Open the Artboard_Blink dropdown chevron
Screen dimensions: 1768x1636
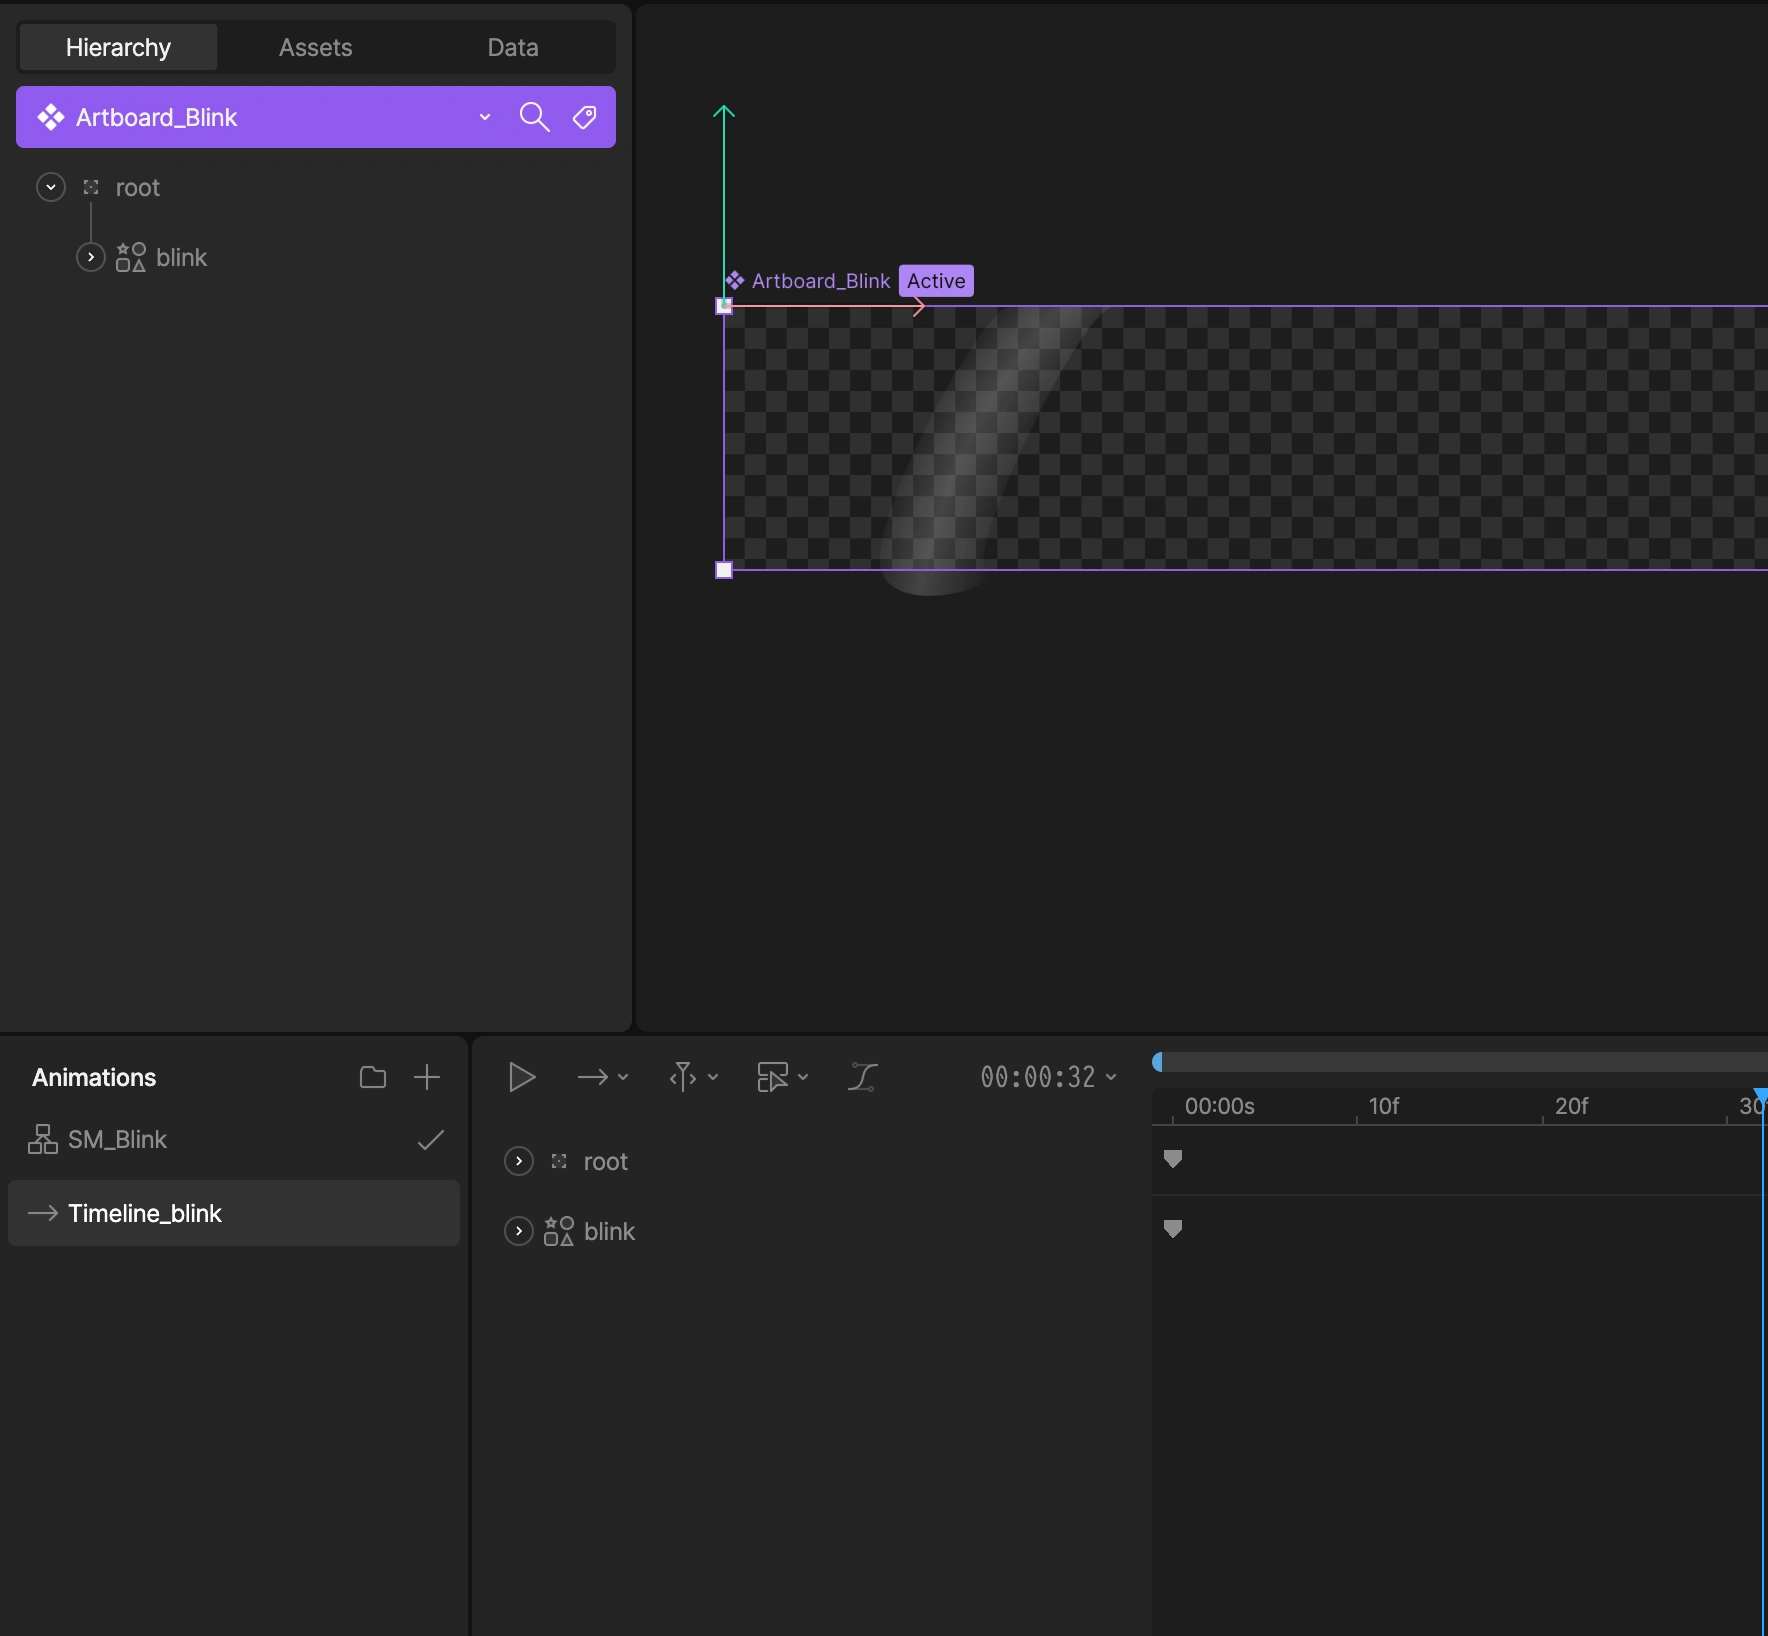click(x=485, y=117)
